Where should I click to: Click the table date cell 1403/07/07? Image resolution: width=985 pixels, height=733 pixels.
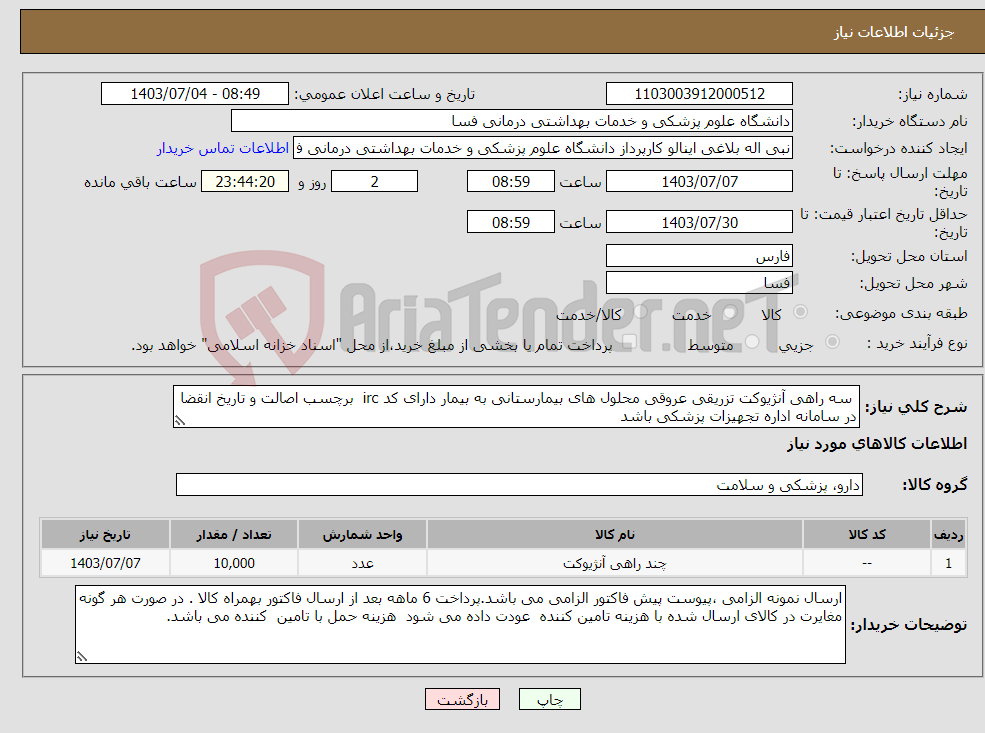coord(105,563)
